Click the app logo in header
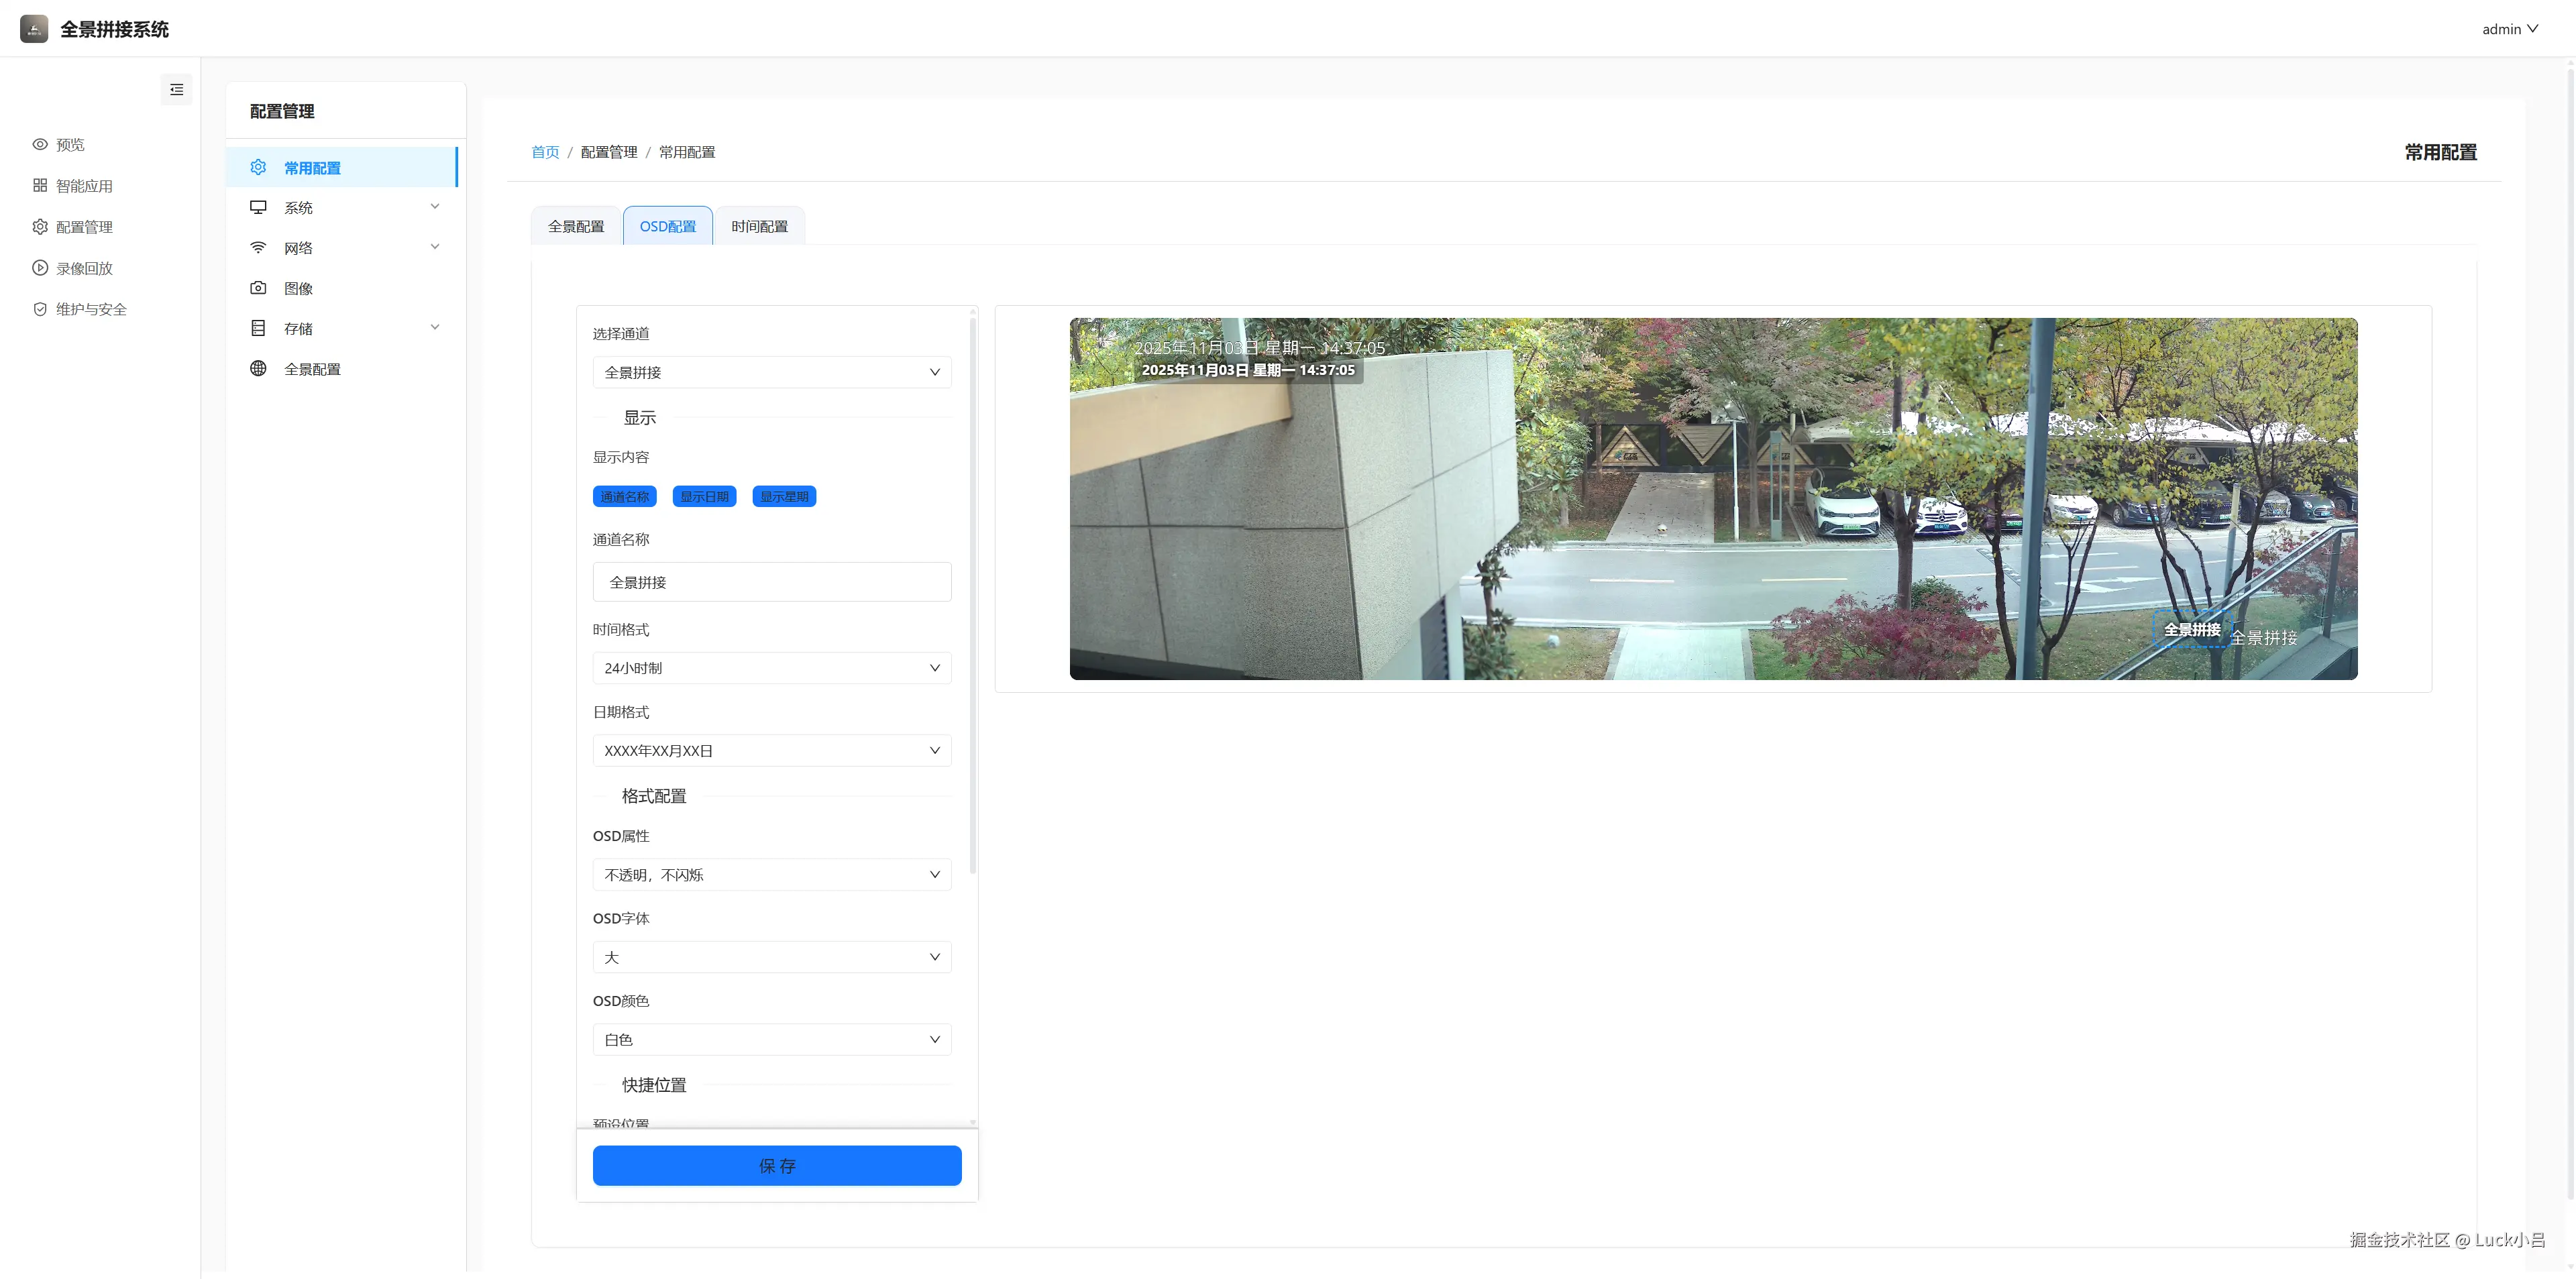2576x1279 pixels. (34, 29)
